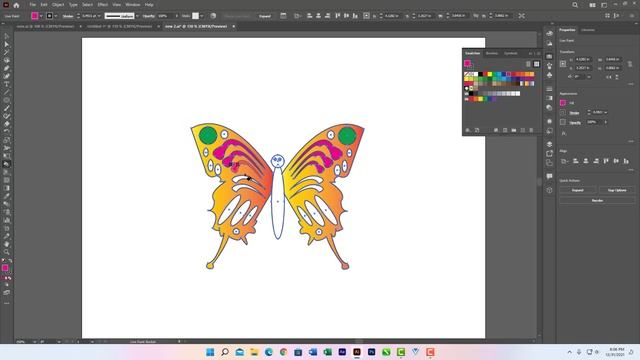Click the pink Fill box in left toolbar
Image resolution: width=640 pixels, height=360 pixels.
click(x=5, y=268)
